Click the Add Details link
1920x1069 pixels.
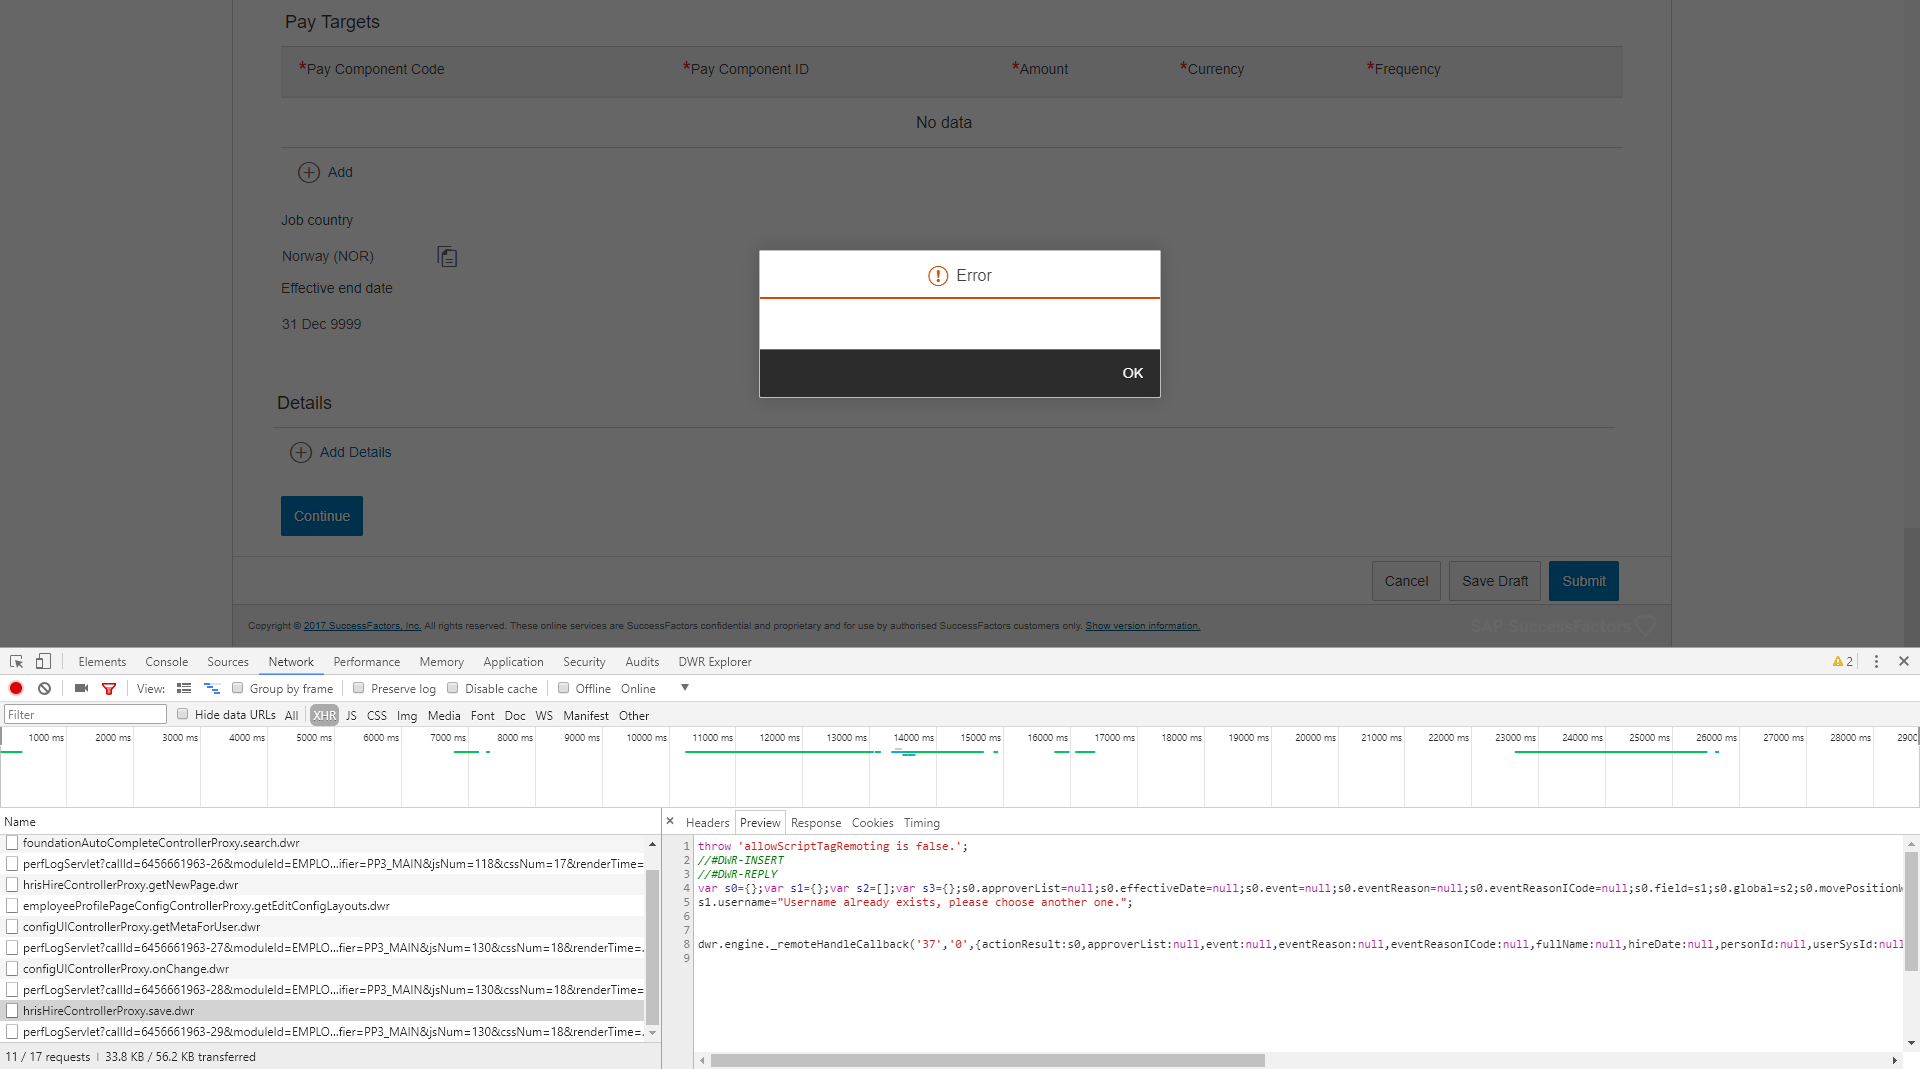pos(356,452)
